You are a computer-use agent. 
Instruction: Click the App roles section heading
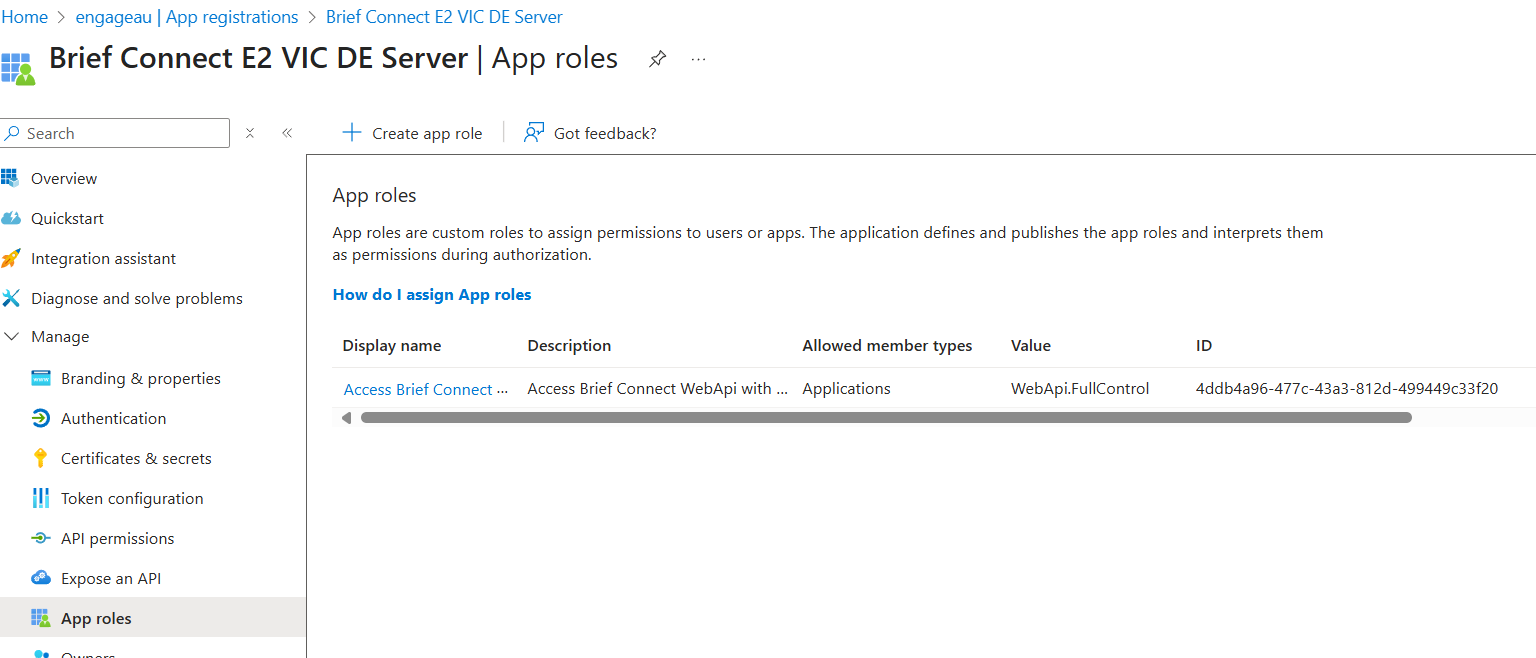coord(374,195)
